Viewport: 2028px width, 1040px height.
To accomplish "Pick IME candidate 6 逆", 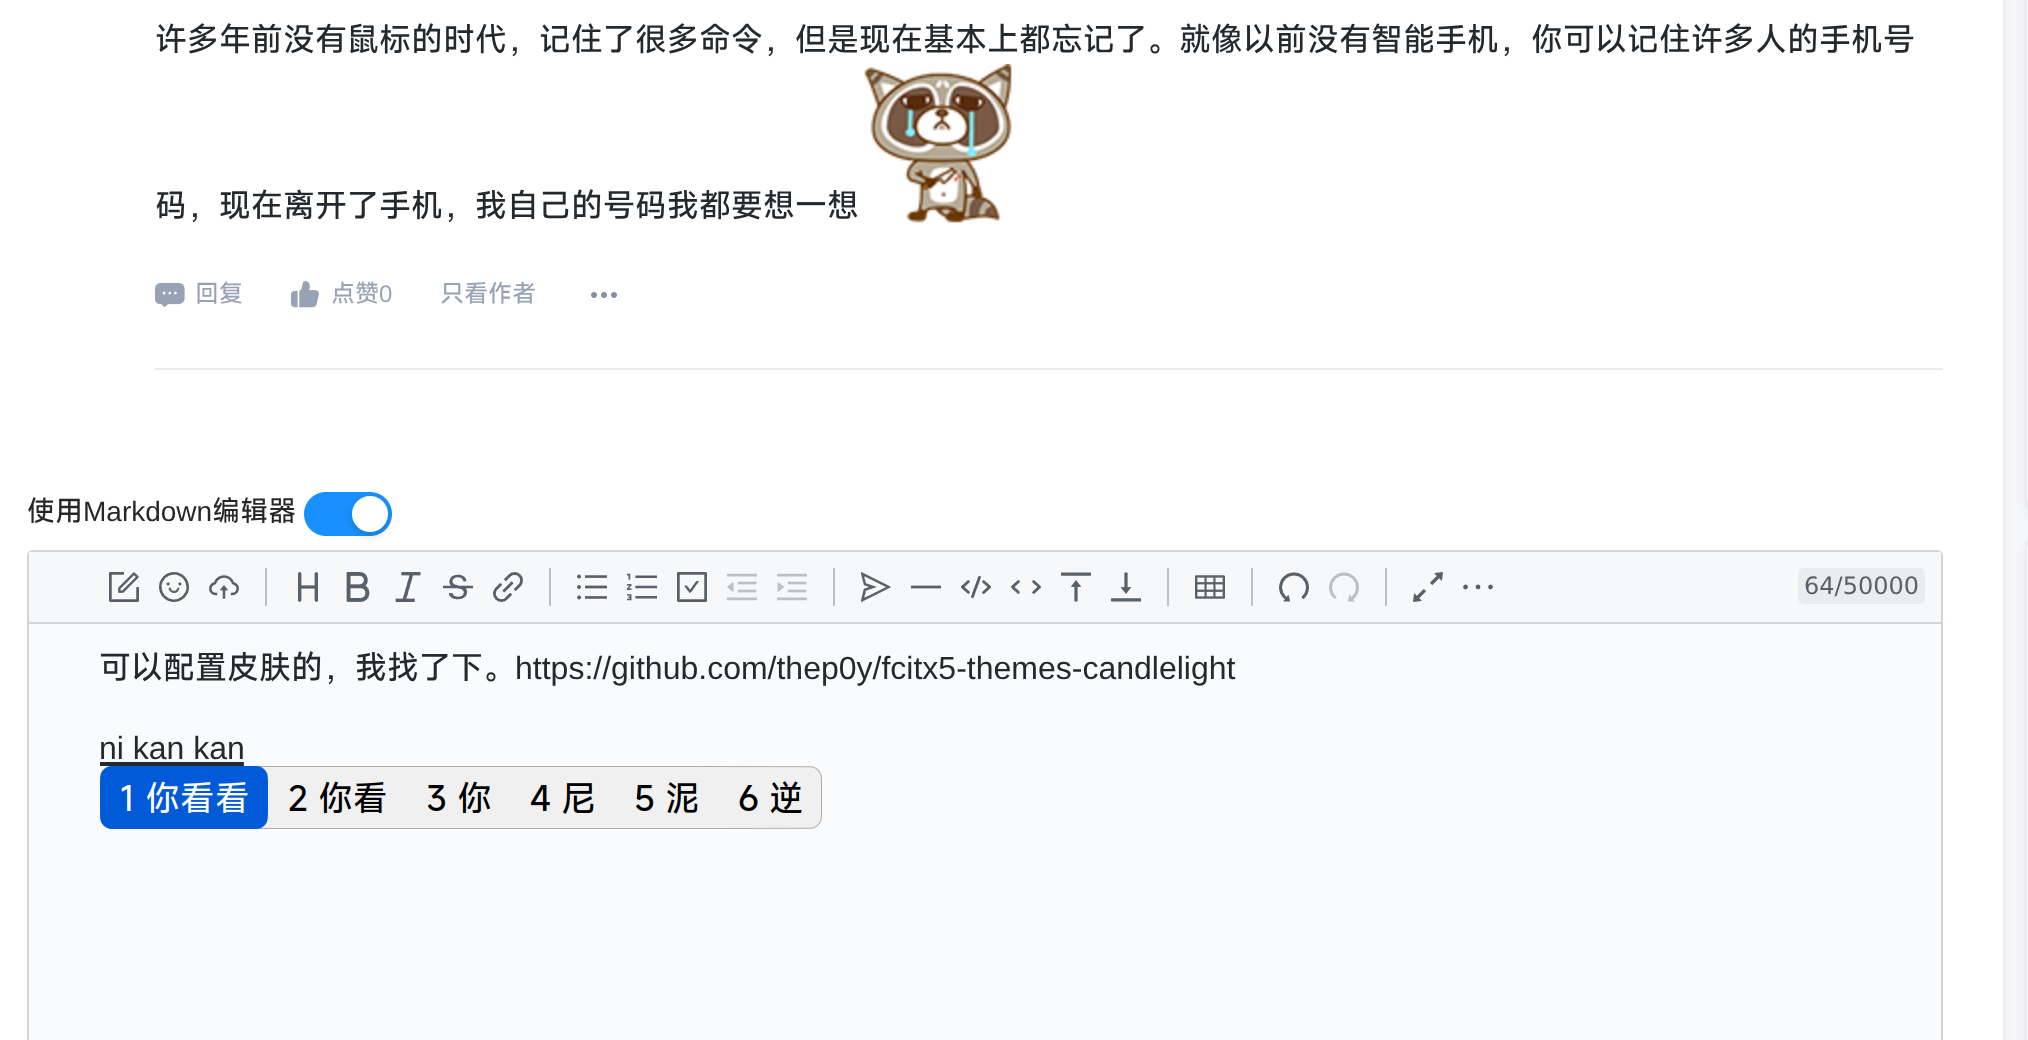I will (771, 798).
